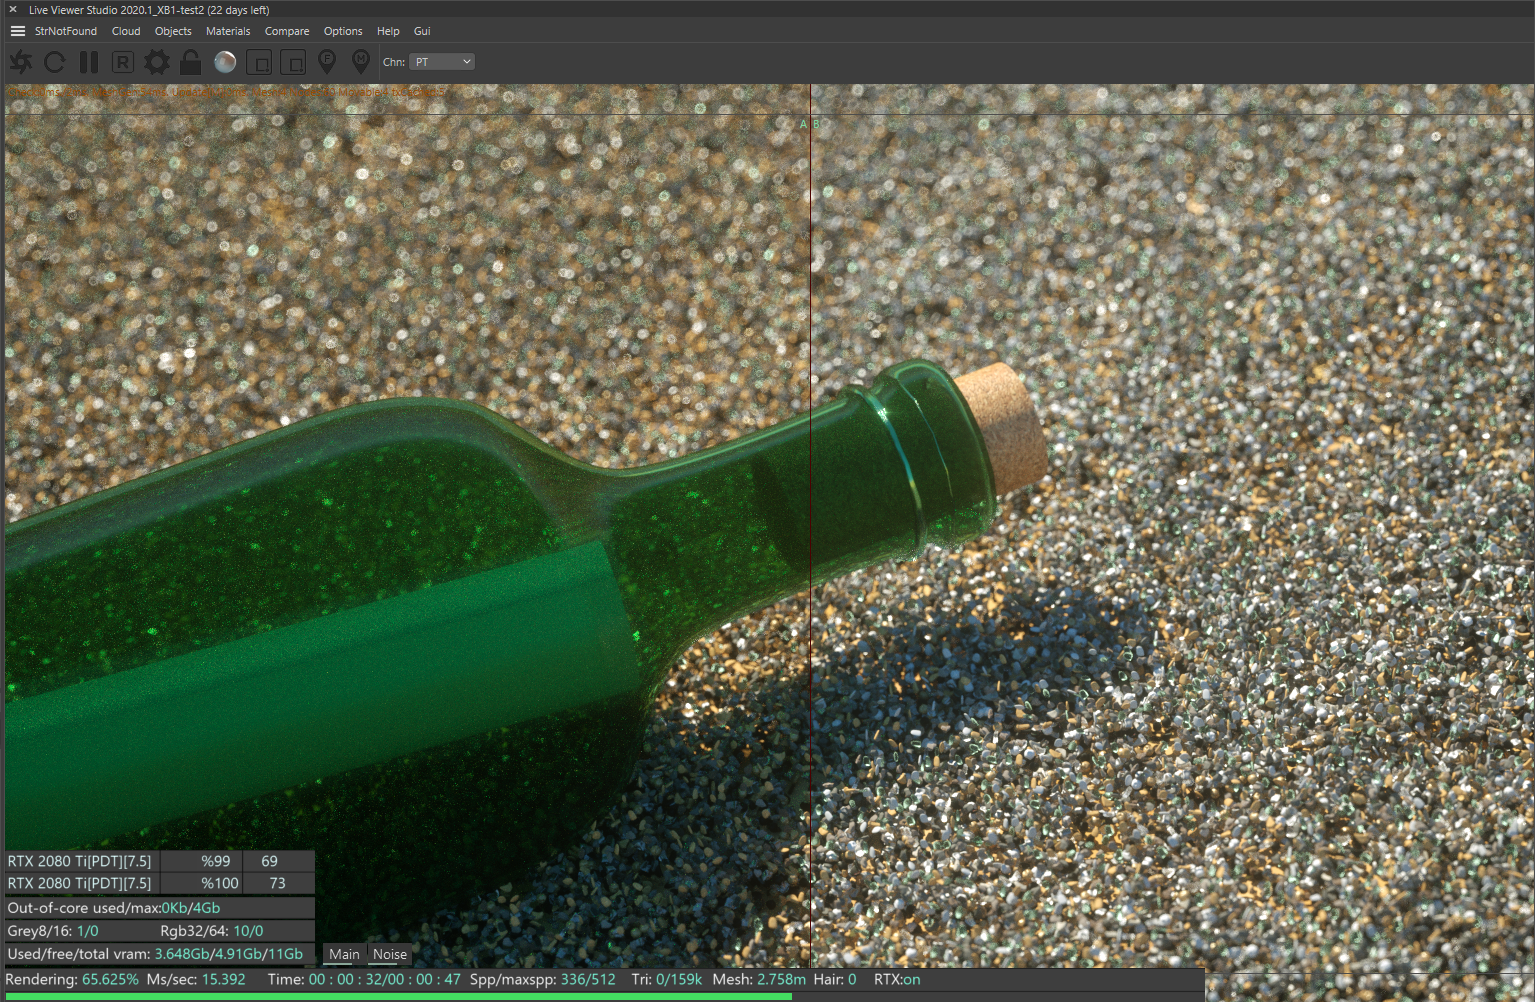This screenshot has width=1535, height=1002.
Task: Click the Hair: 0 status text
Action: [835, 980]
